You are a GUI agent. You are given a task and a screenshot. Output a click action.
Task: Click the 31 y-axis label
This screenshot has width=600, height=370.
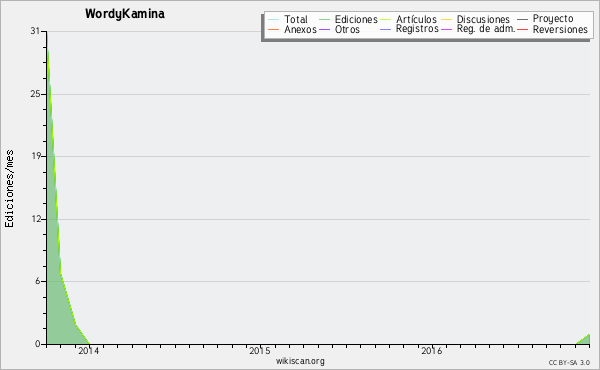tap(35, 31)
